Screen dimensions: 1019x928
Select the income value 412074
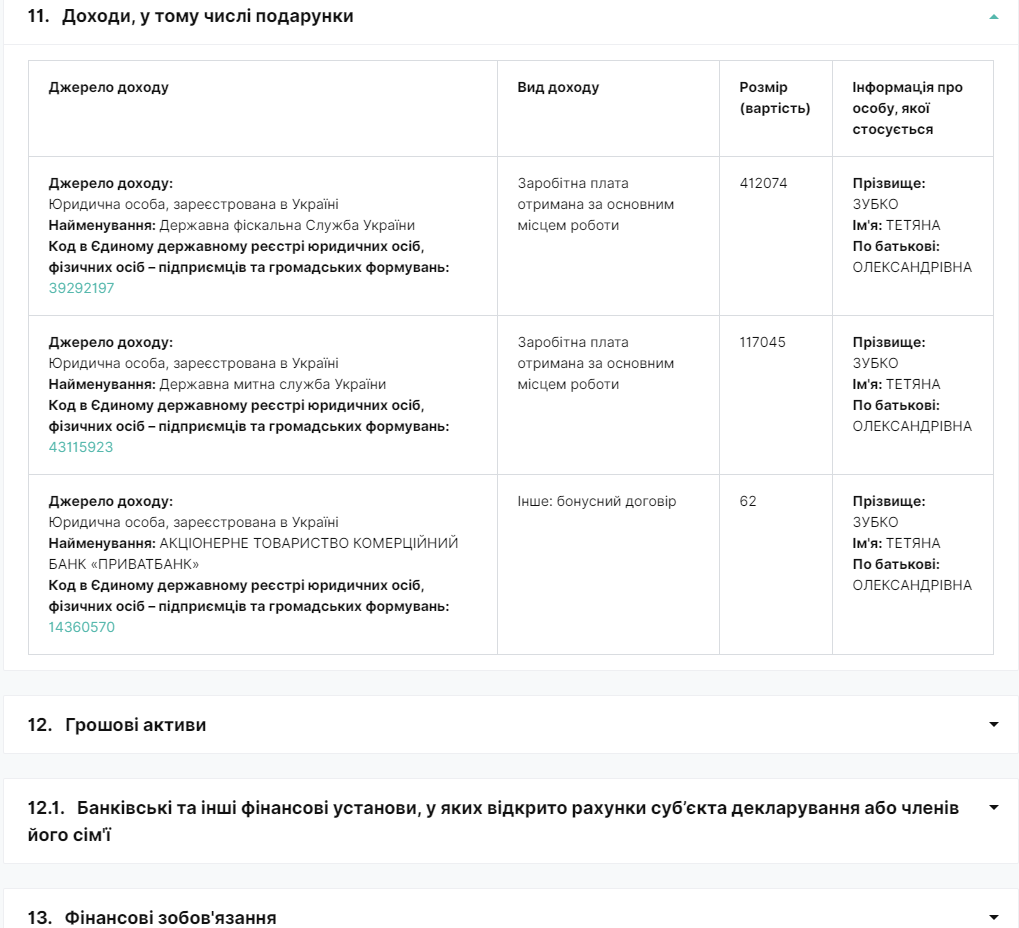[x=763, y=183]
